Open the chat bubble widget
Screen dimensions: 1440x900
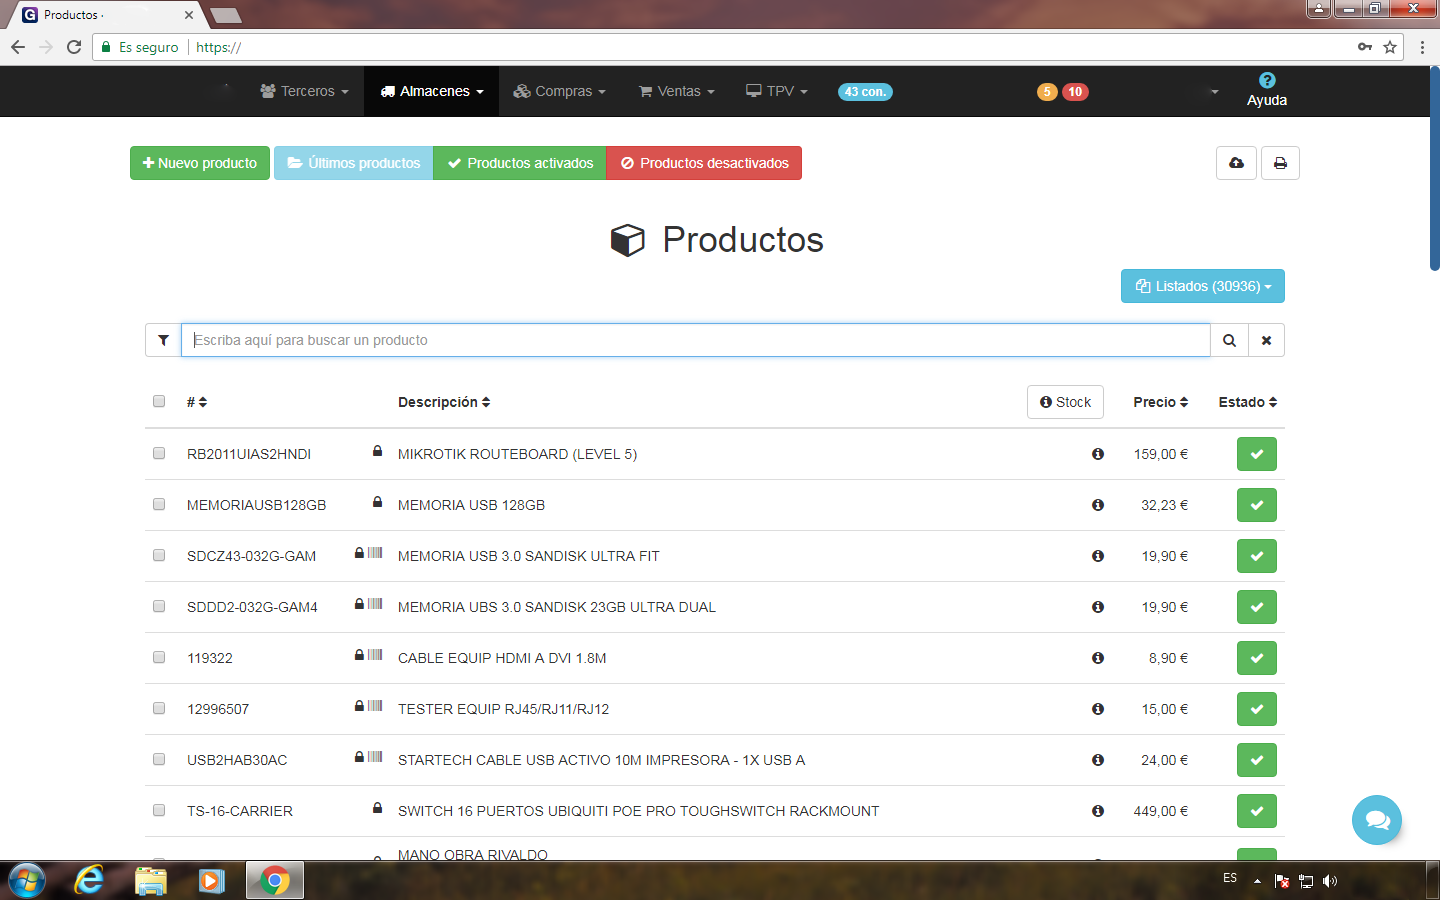(x=1376, y=820)
